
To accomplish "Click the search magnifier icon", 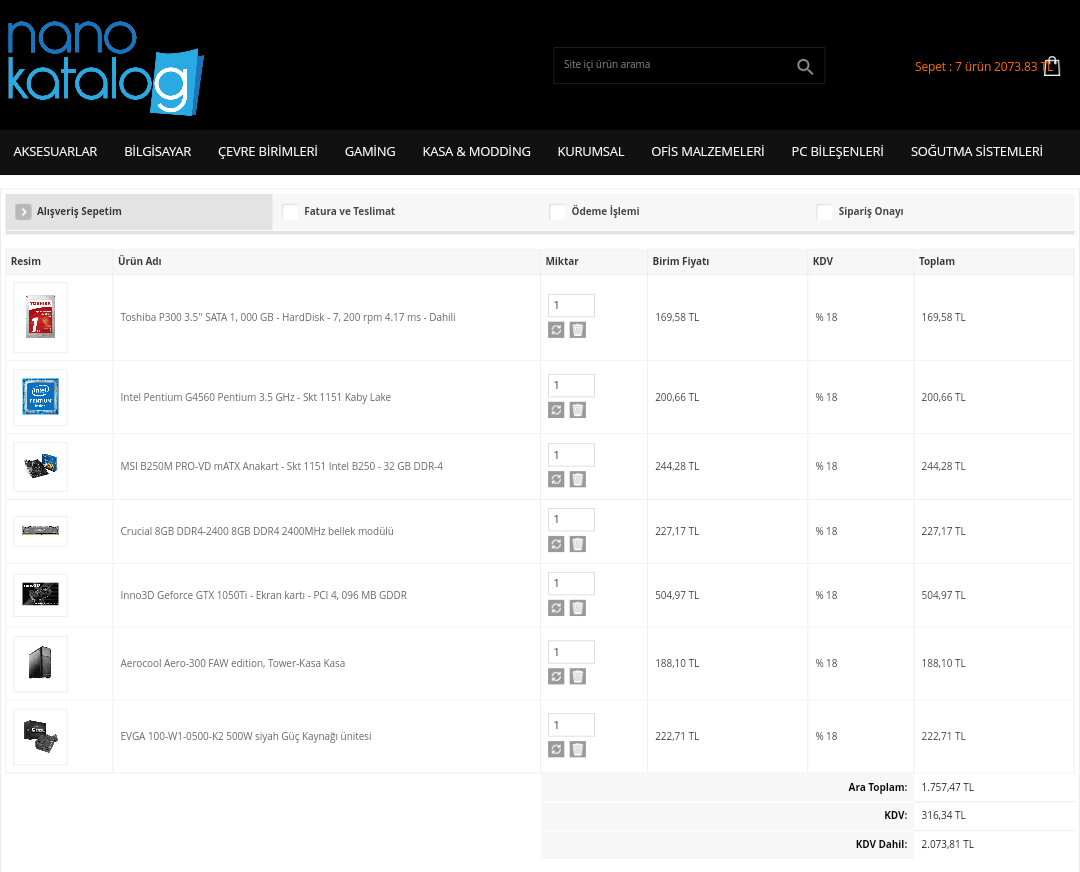I will point(804,66).
